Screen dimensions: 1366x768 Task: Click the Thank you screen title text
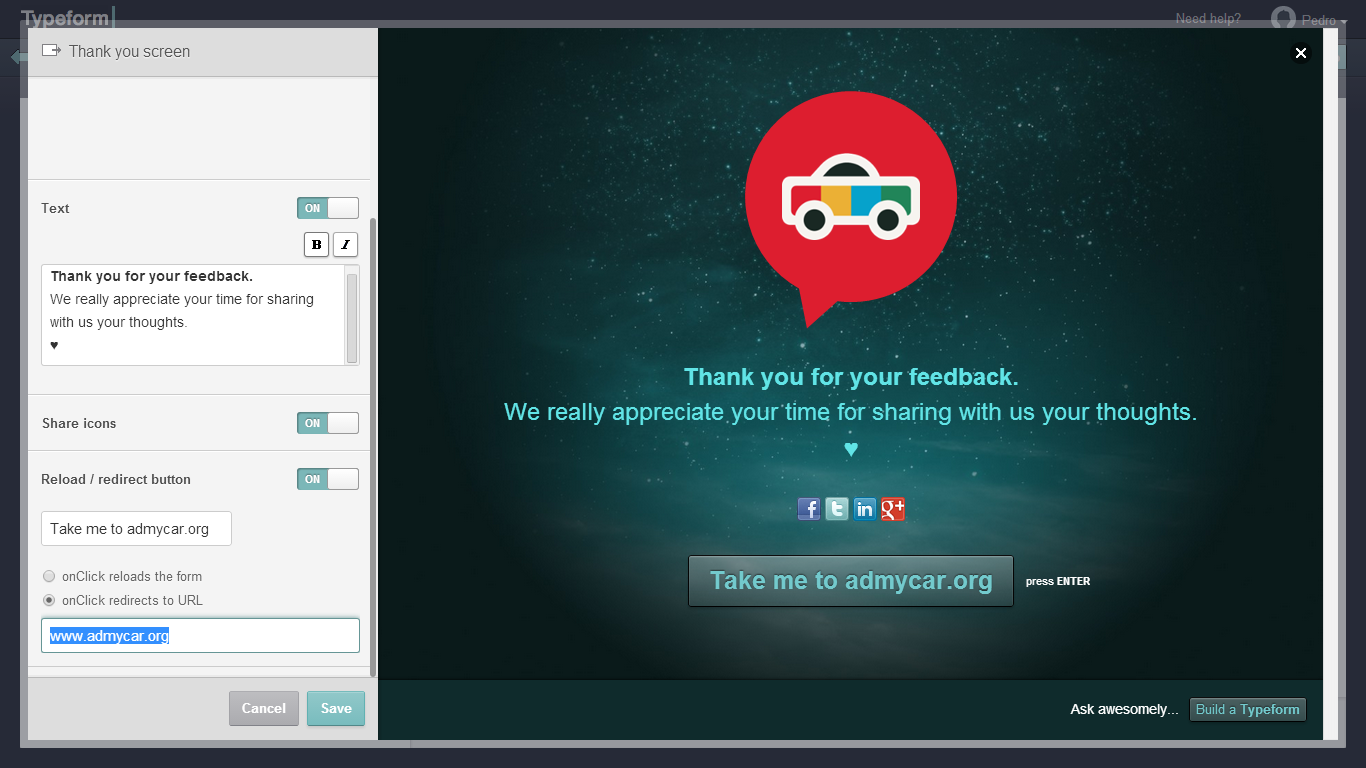pyautogui.click(x=129, y=51)
